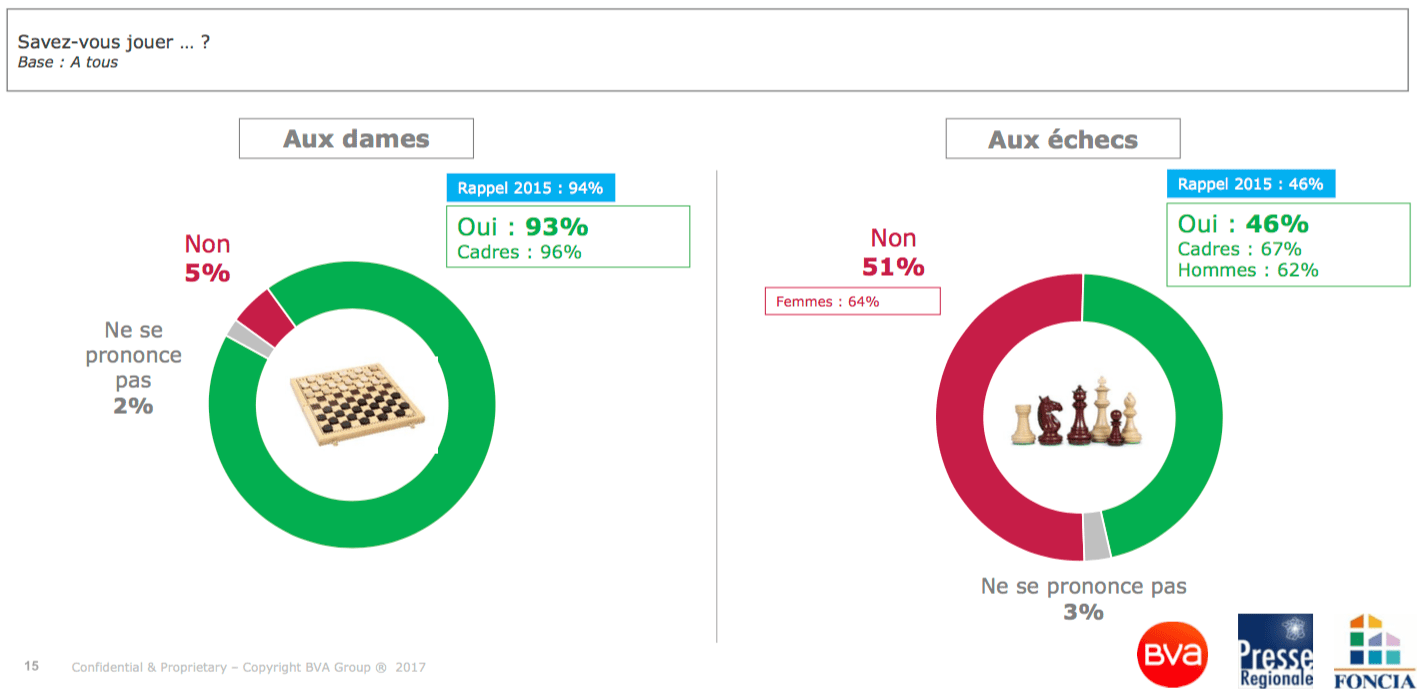Screen dimensions: 1419x695
Task: Click the checkers board image
Action: coord(357,404)
